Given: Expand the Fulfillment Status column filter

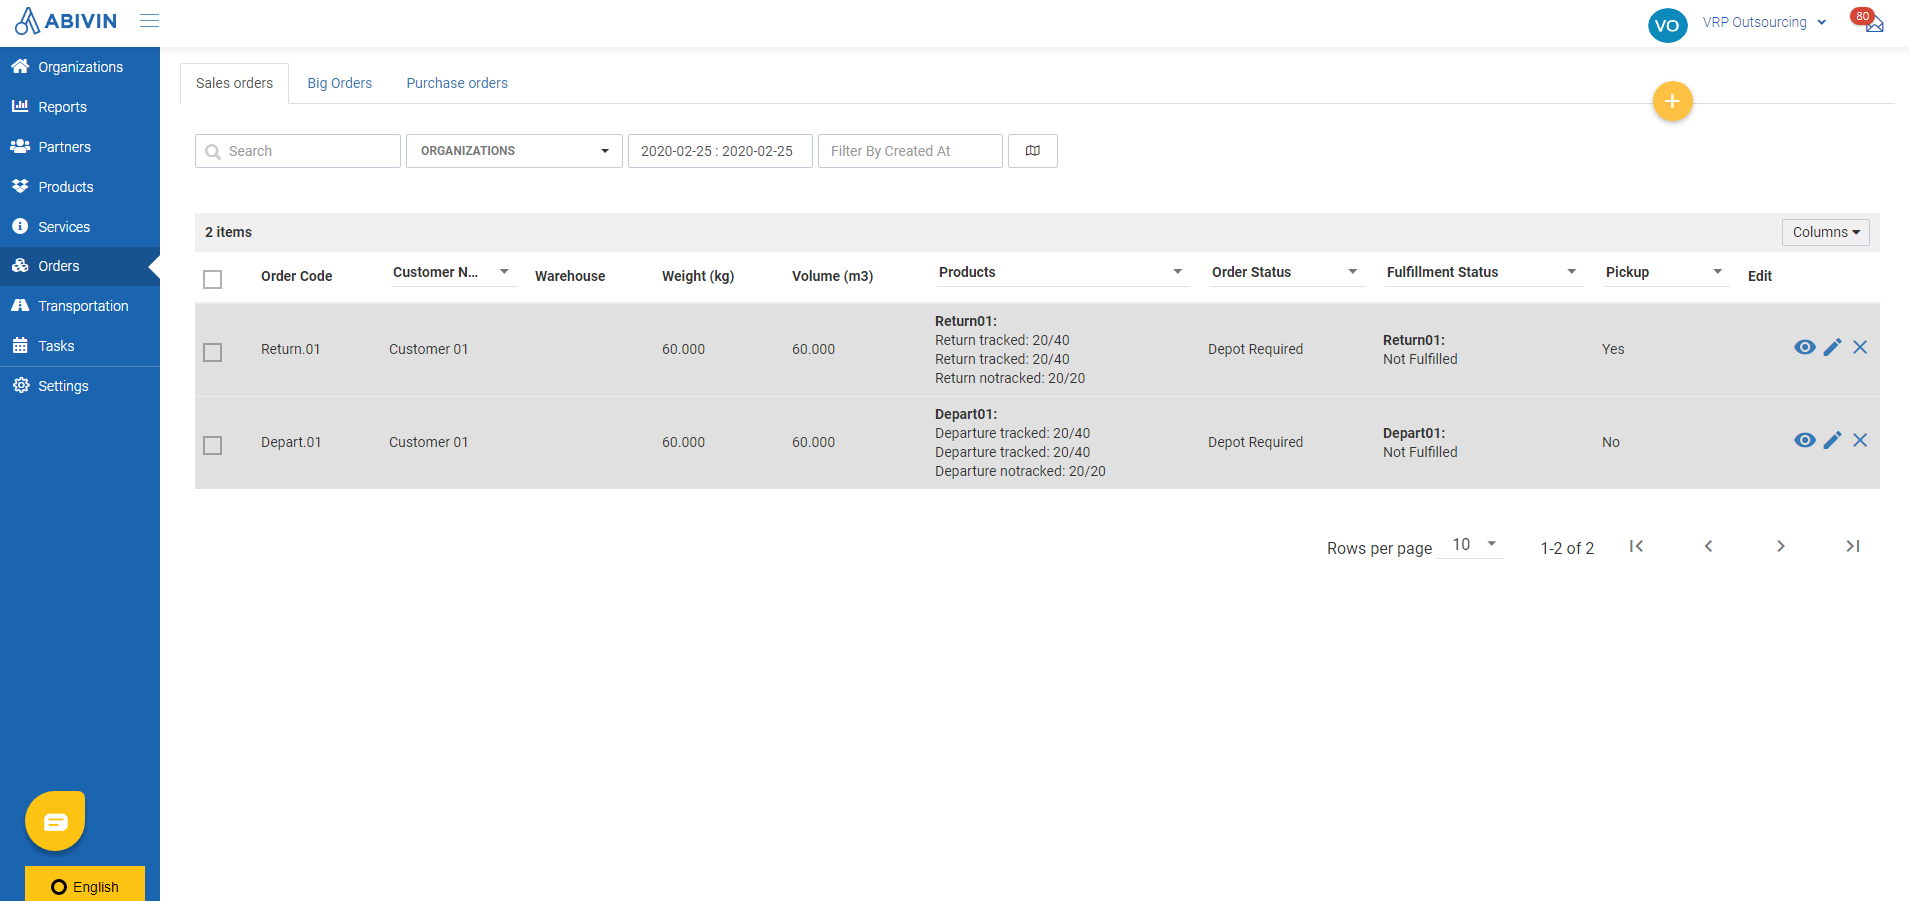Looking at the screenshot, I should coord(1571,271).
